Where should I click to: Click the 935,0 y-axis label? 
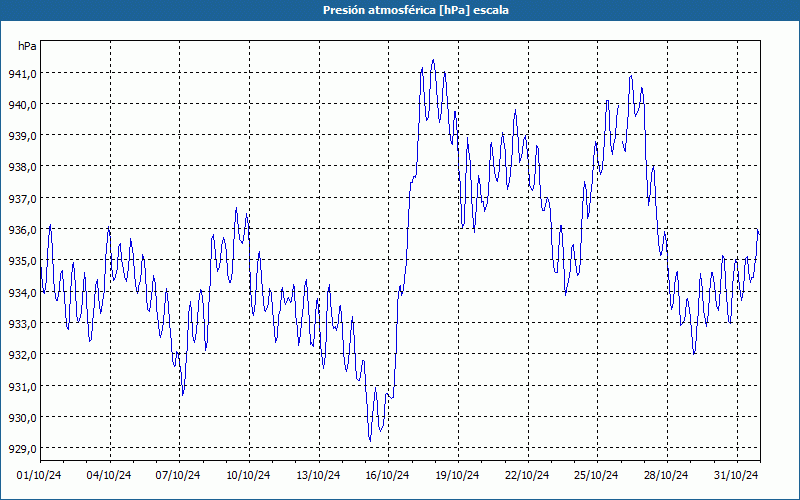click(22, 262)
